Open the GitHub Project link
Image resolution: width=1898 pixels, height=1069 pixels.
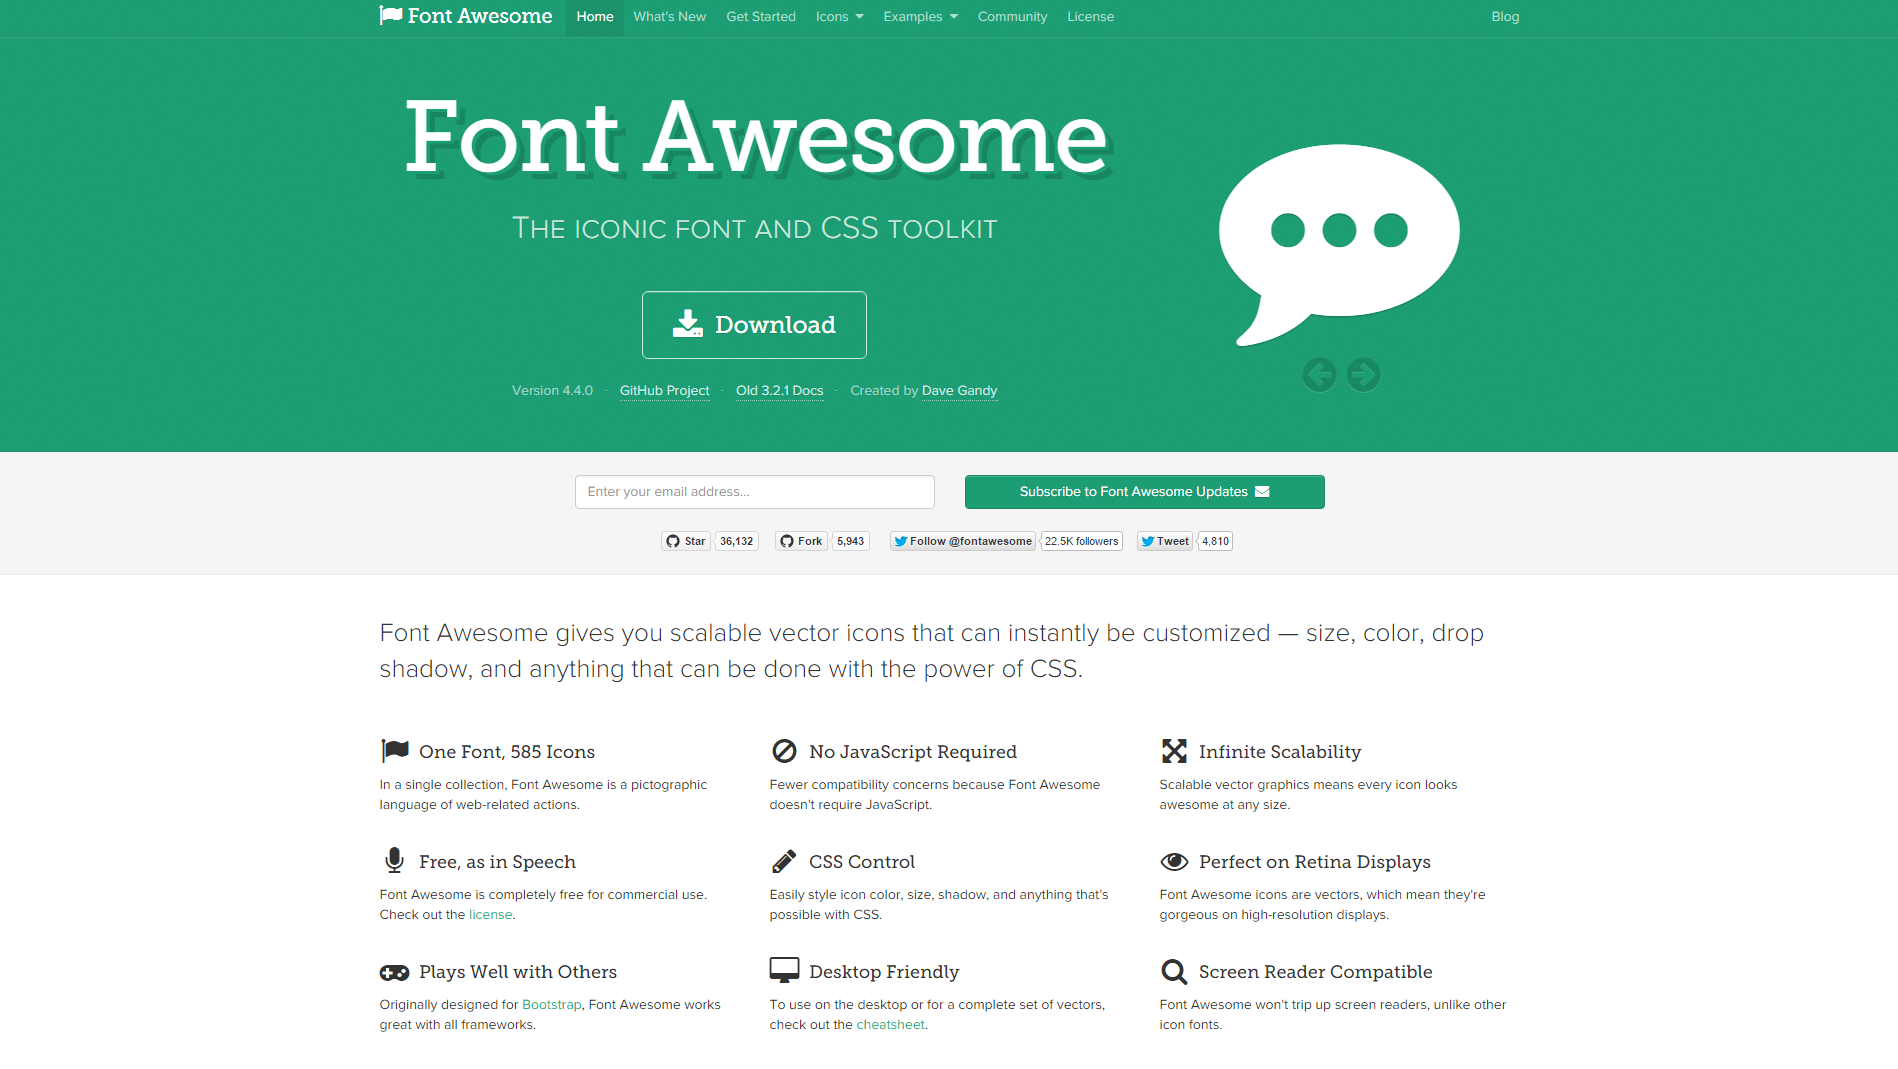664,391
